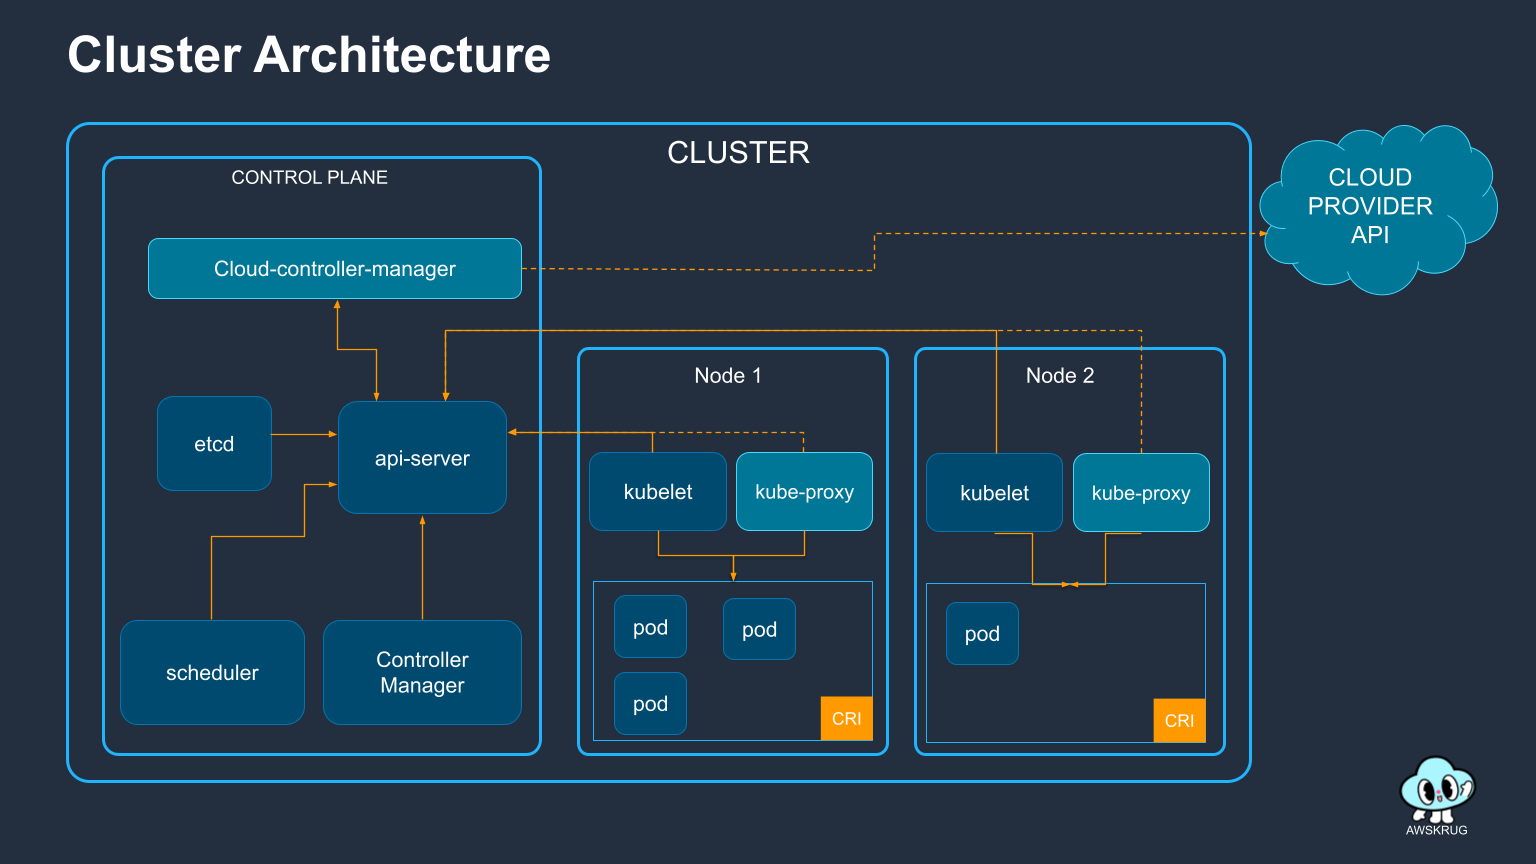Click the etcd box
1536x864 pixels.
click(214, 444)
